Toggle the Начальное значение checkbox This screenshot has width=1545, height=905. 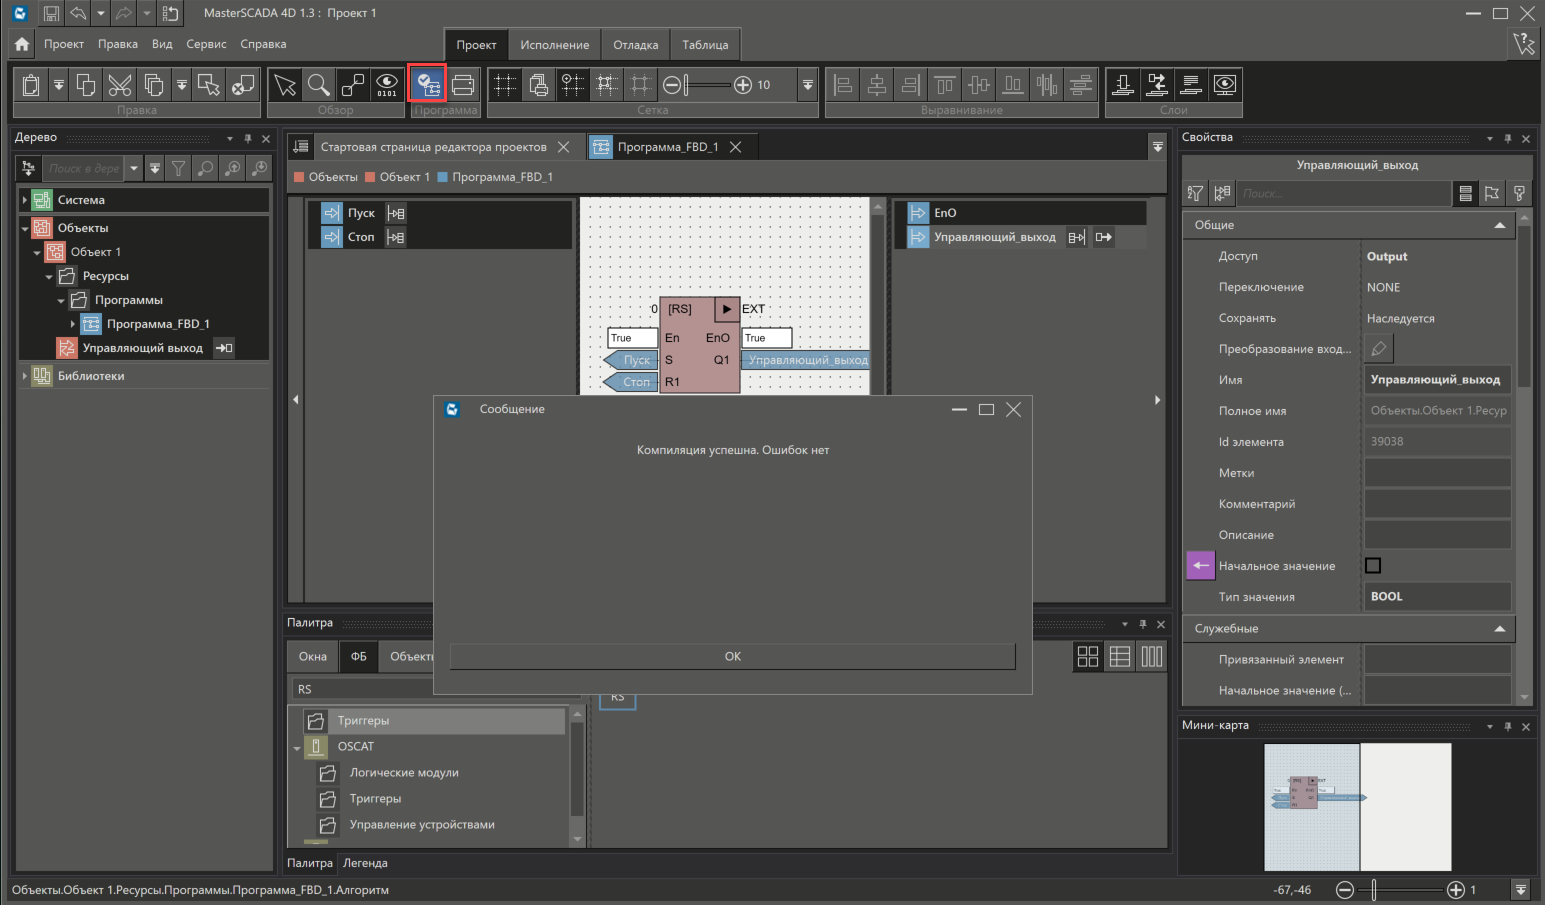(1373, 566)
